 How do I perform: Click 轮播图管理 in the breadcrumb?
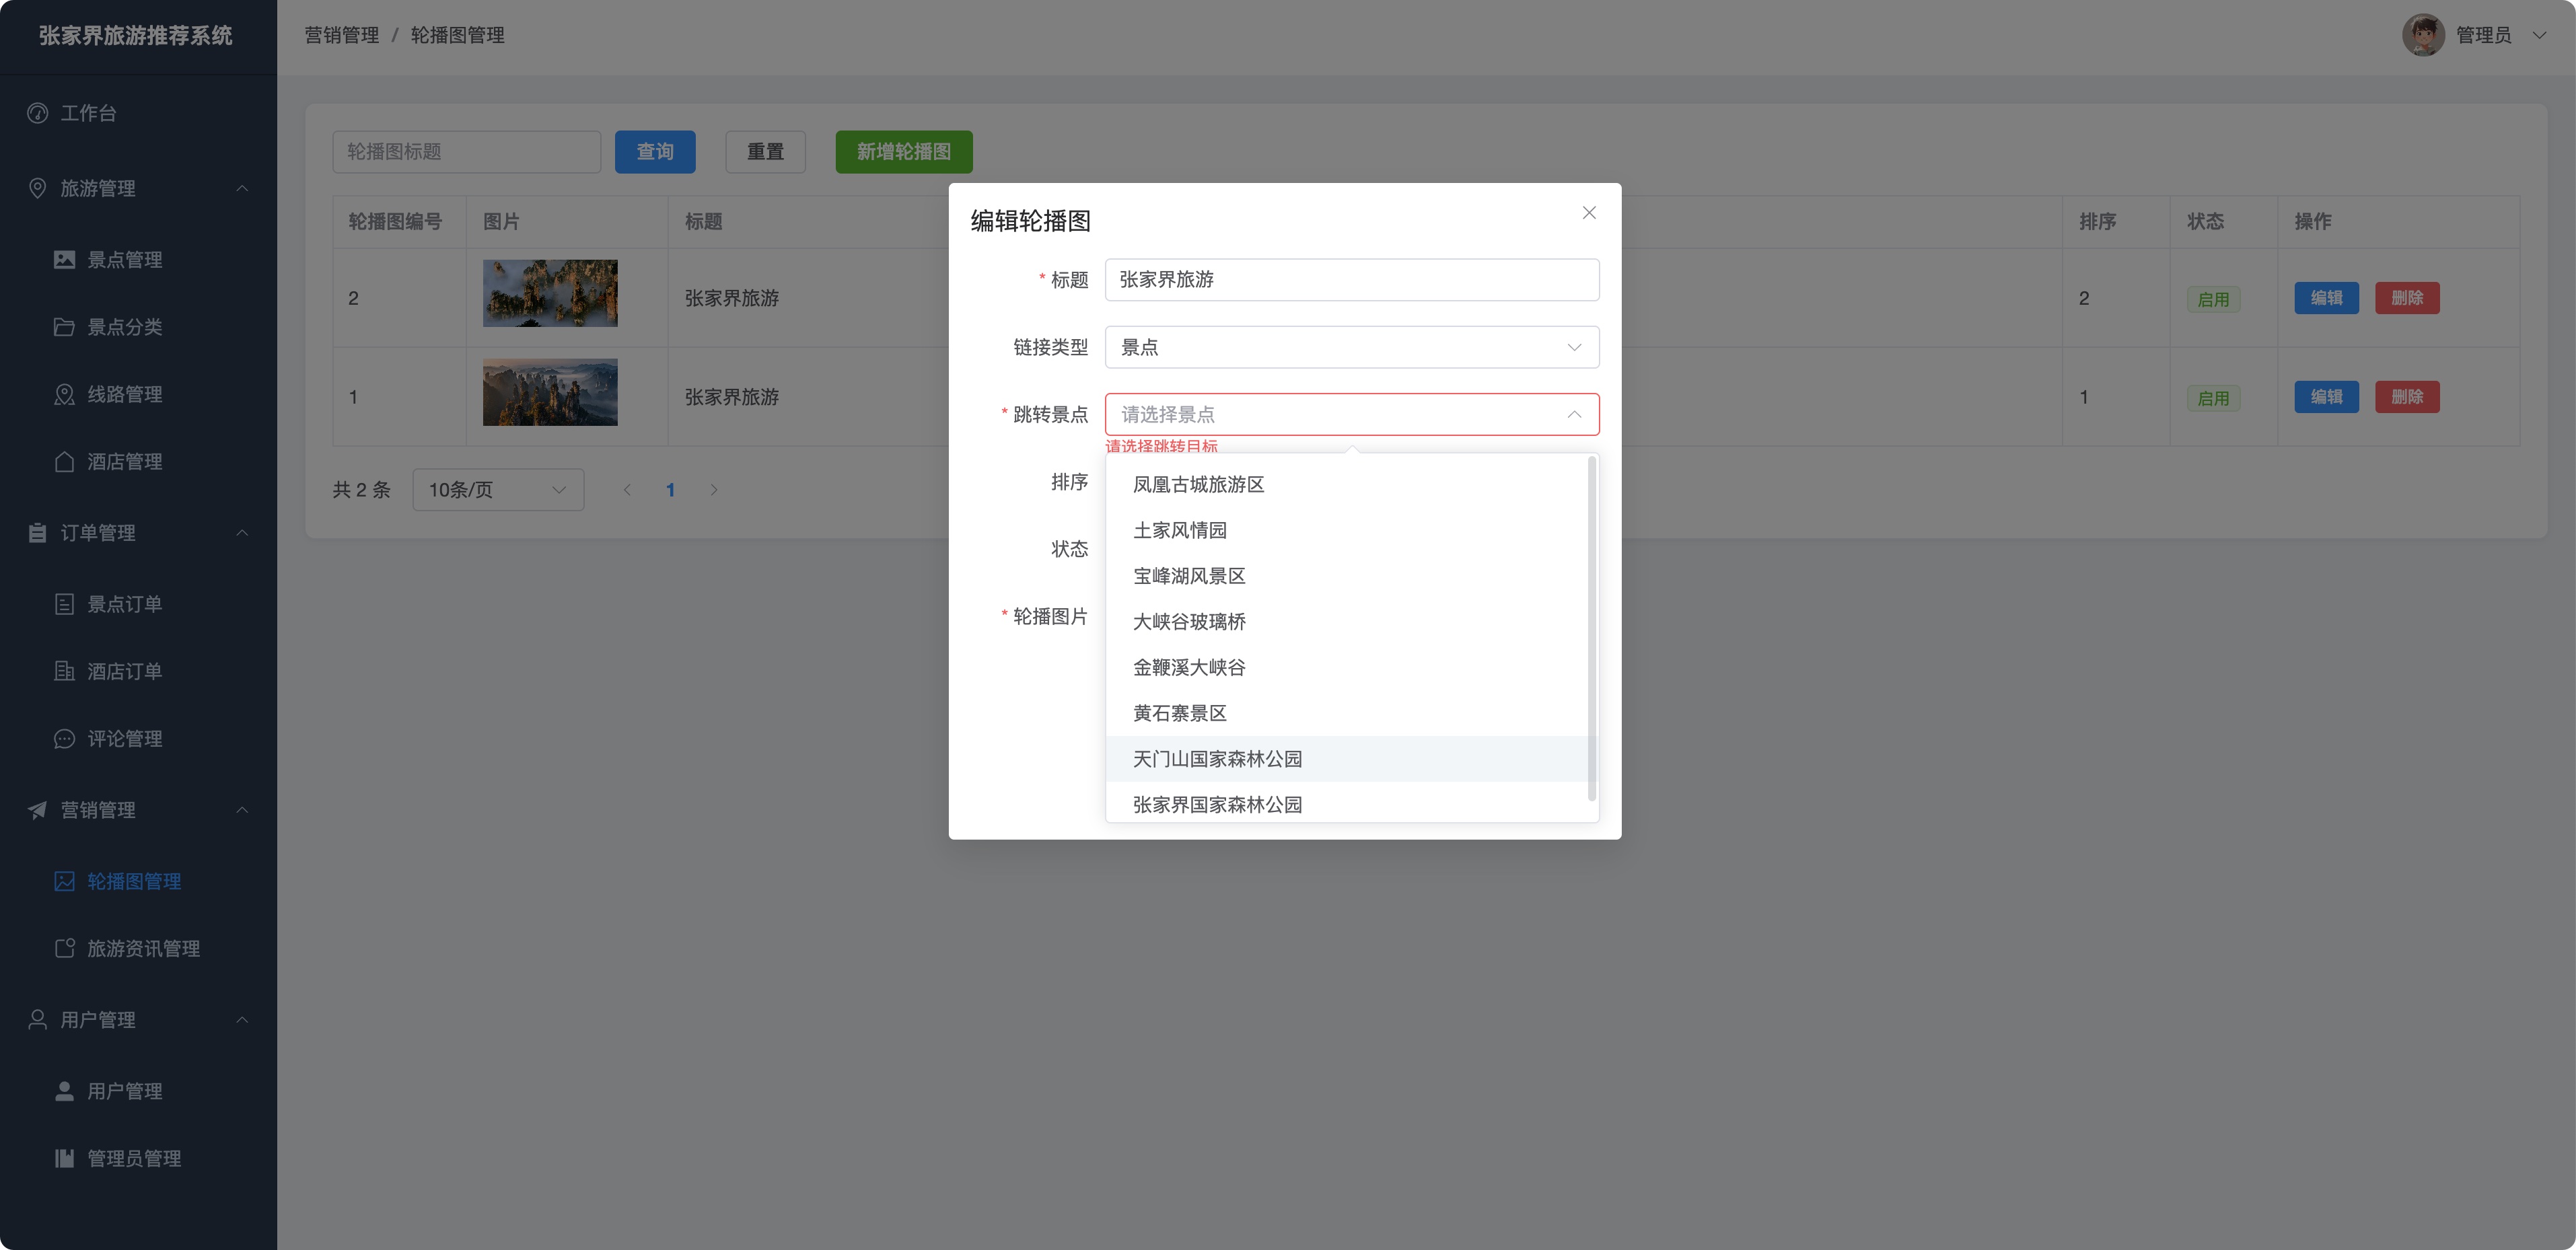tap(457, 35)
